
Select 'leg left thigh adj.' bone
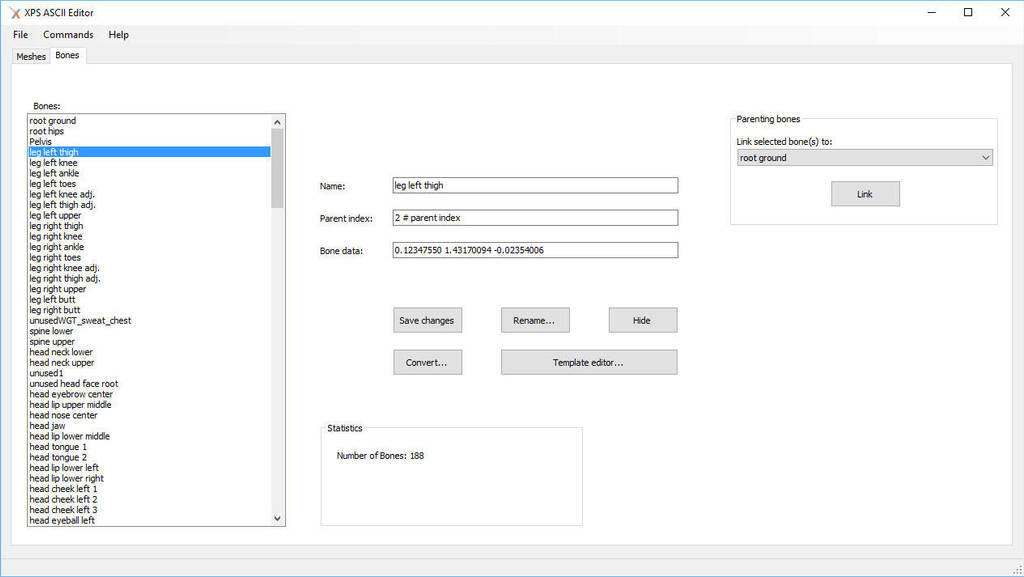149,205
